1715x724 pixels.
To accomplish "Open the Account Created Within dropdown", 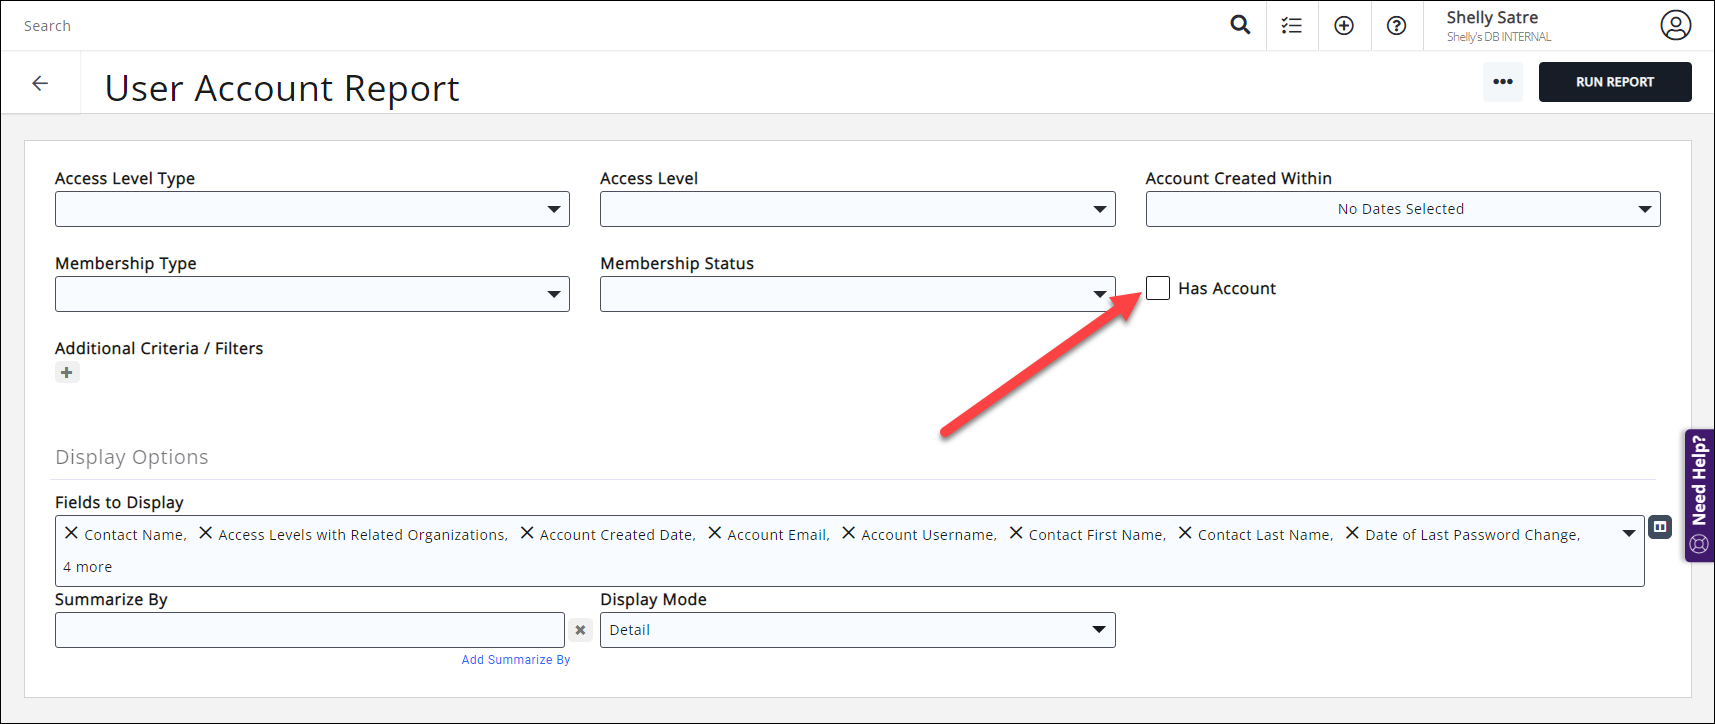I will (x=1402, y=209).
